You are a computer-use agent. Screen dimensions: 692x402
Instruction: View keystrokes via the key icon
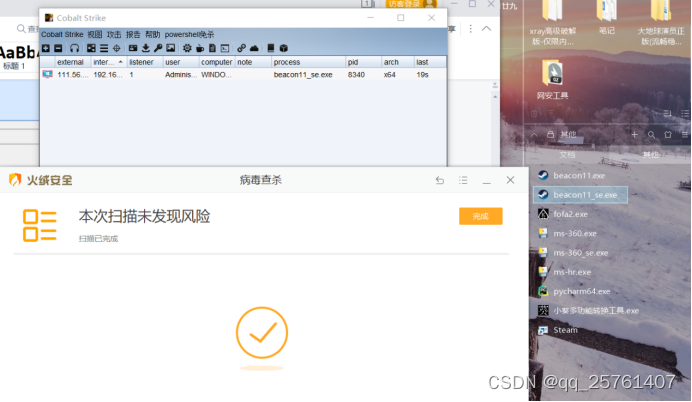coord(158,48)
